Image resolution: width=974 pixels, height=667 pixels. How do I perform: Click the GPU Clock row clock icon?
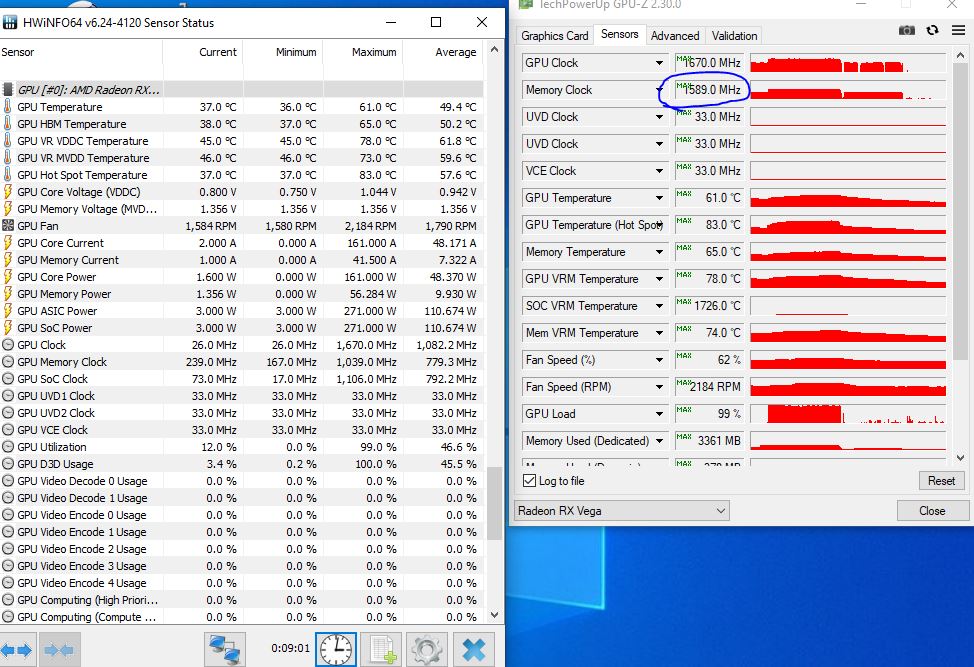[x=7, y=345]
